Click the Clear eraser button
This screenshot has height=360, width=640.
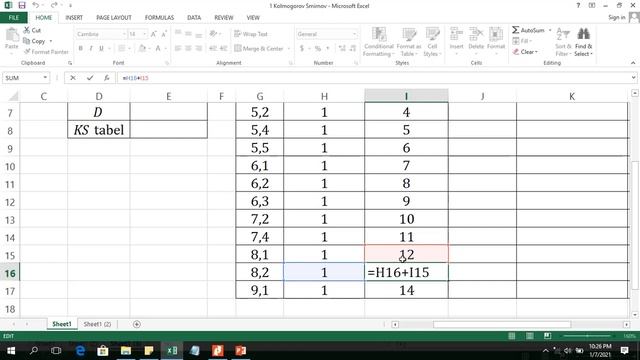point(525,52)
